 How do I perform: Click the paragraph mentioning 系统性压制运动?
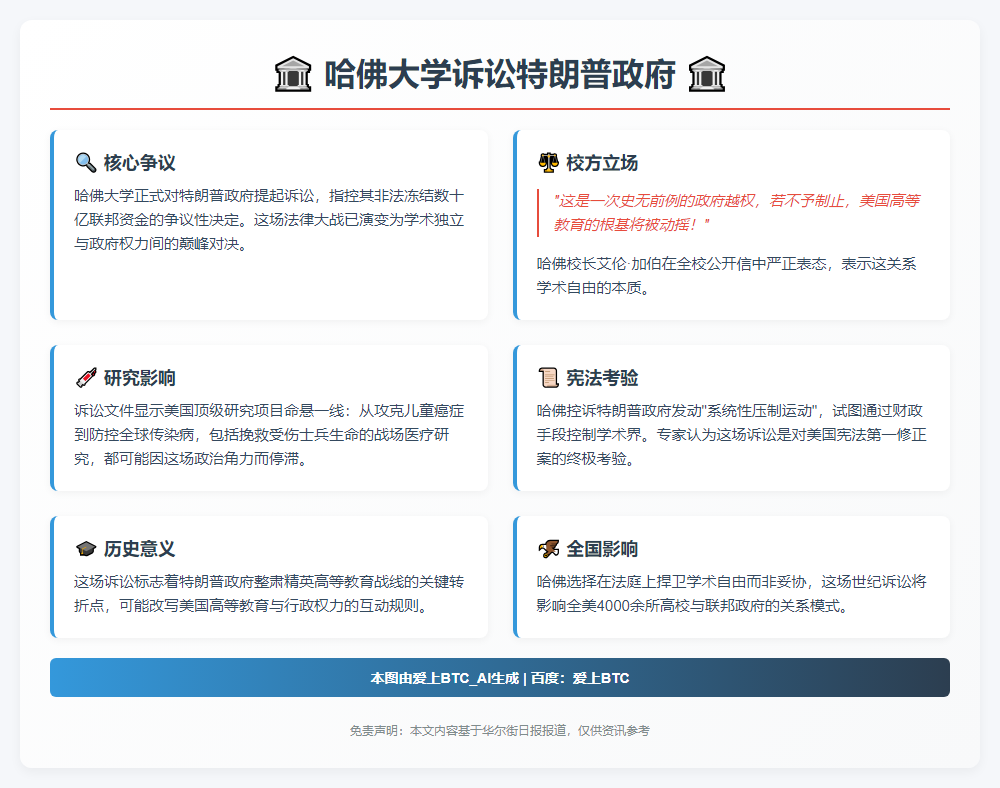click(732, 434)
